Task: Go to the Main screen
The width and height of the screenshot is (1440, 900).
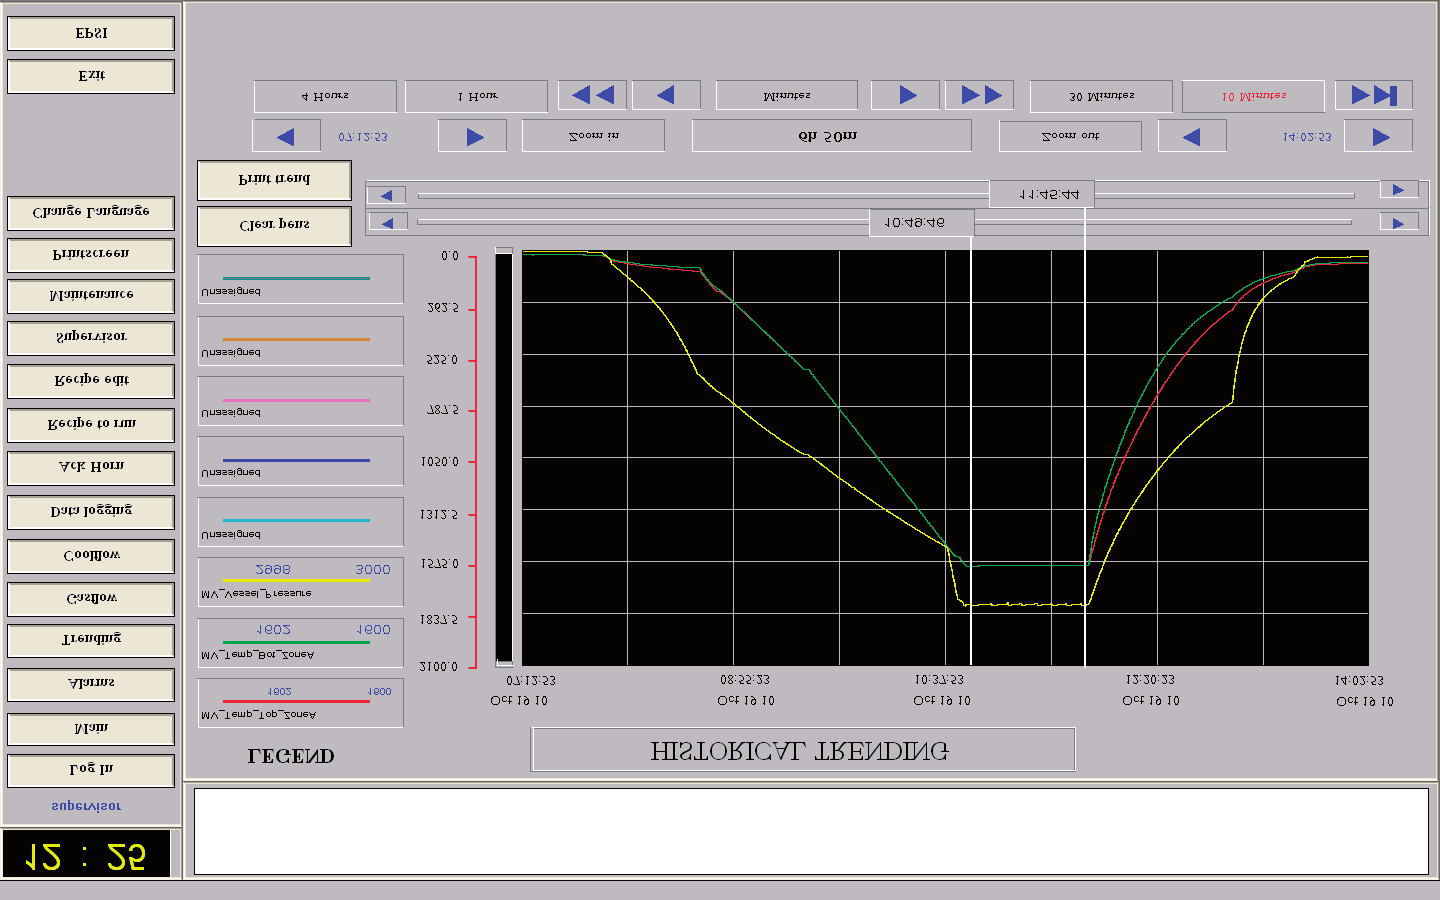Action: point(91,729)
